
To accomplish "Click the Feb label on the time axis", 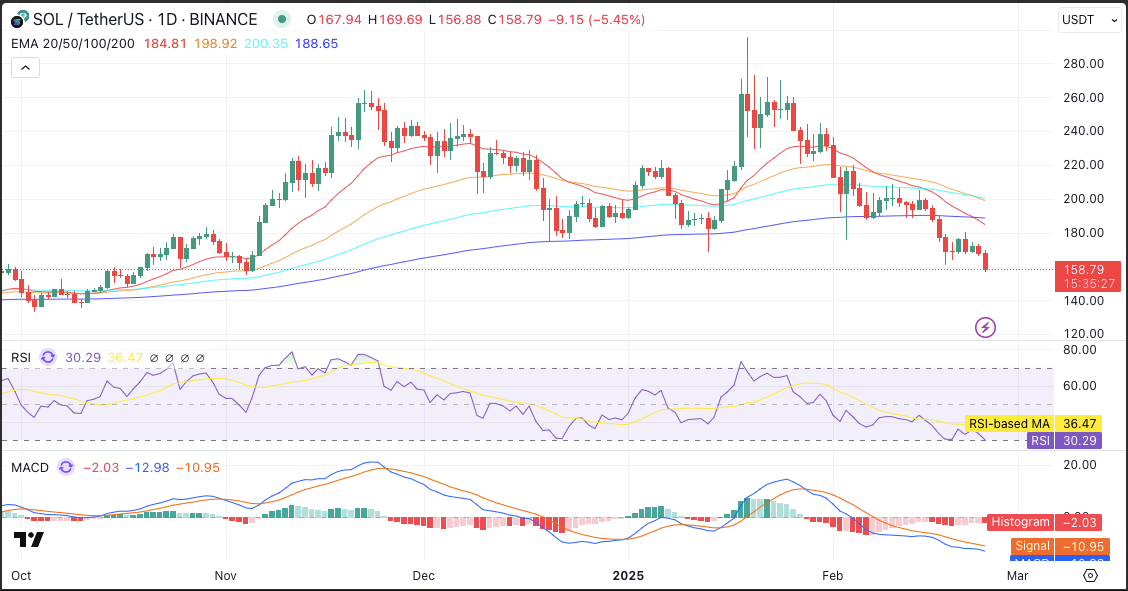I will pyautogui.click(x=832, y=576).
